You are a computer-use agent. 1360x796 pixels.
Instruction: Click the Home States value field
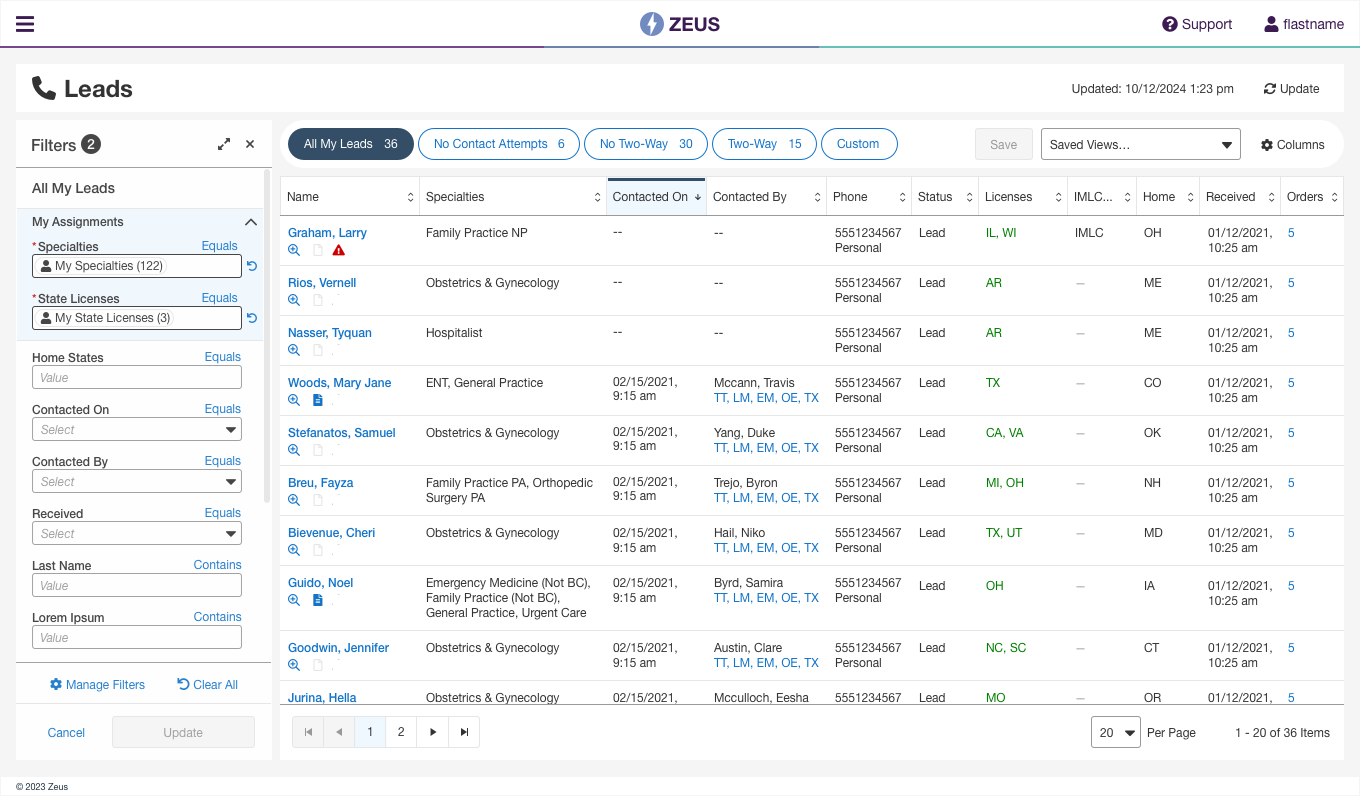click(x=137, y=377)
